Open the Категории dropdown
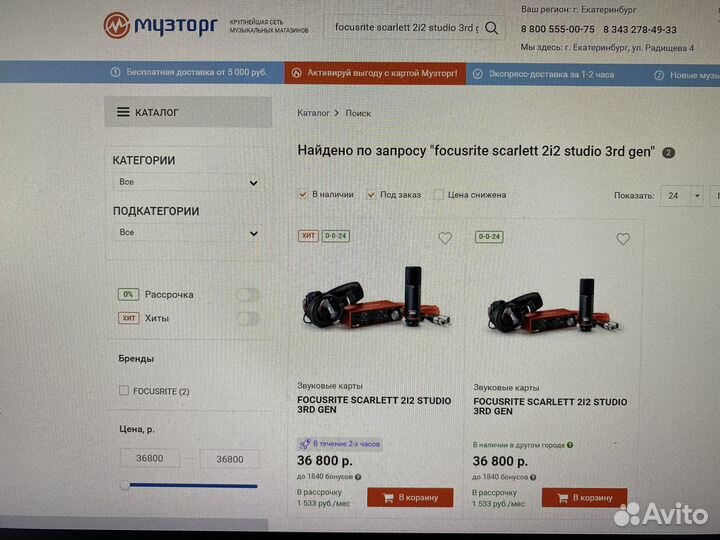720x540 pixels. 188,182
